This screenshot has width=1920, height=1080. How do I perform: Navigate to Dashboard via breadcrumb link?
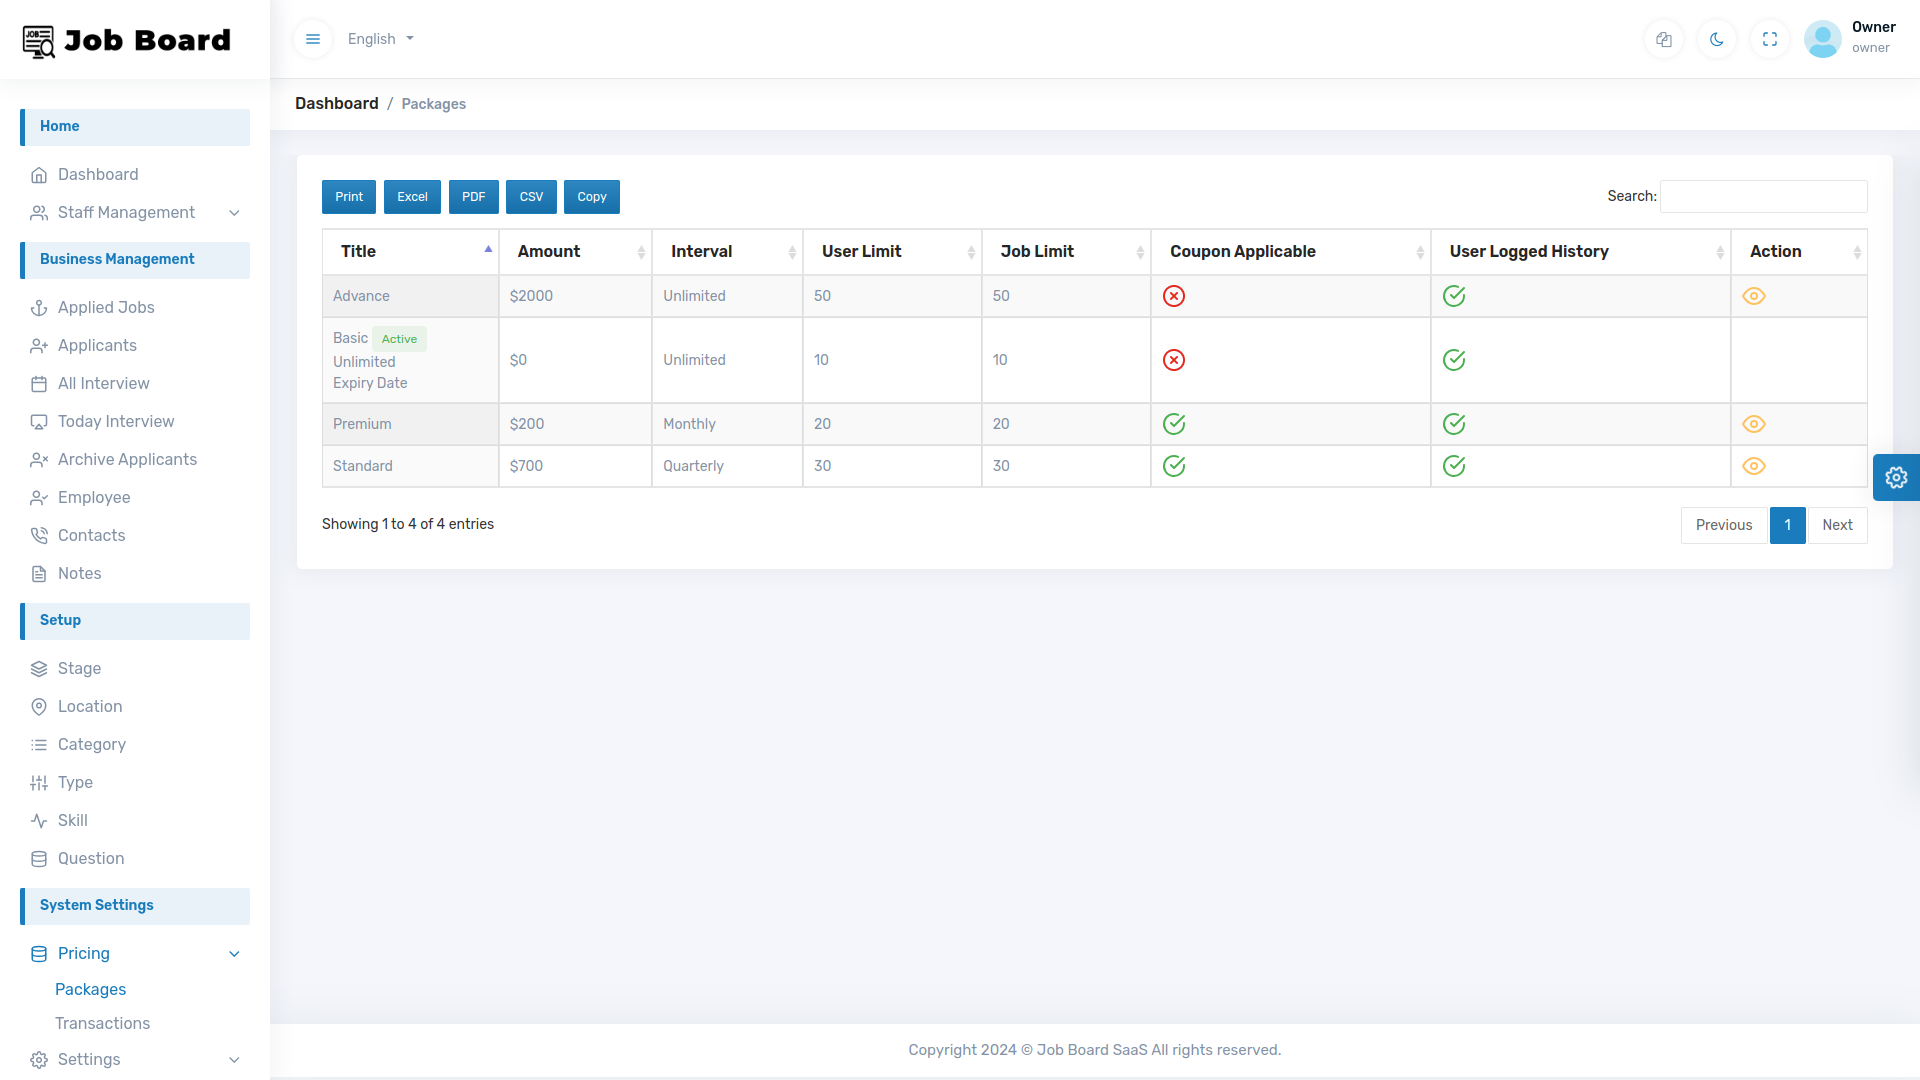click(336, 103)
